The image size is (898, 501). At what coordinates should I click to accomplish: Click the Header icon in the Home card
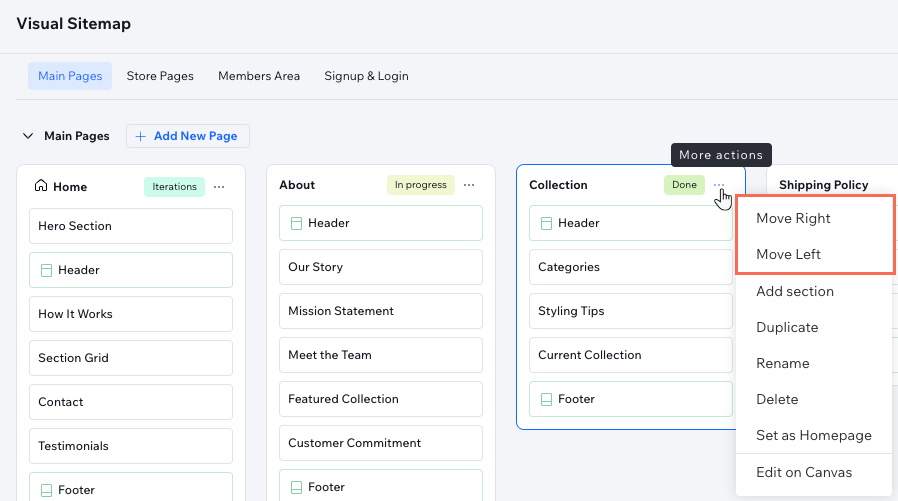point(46,270)
